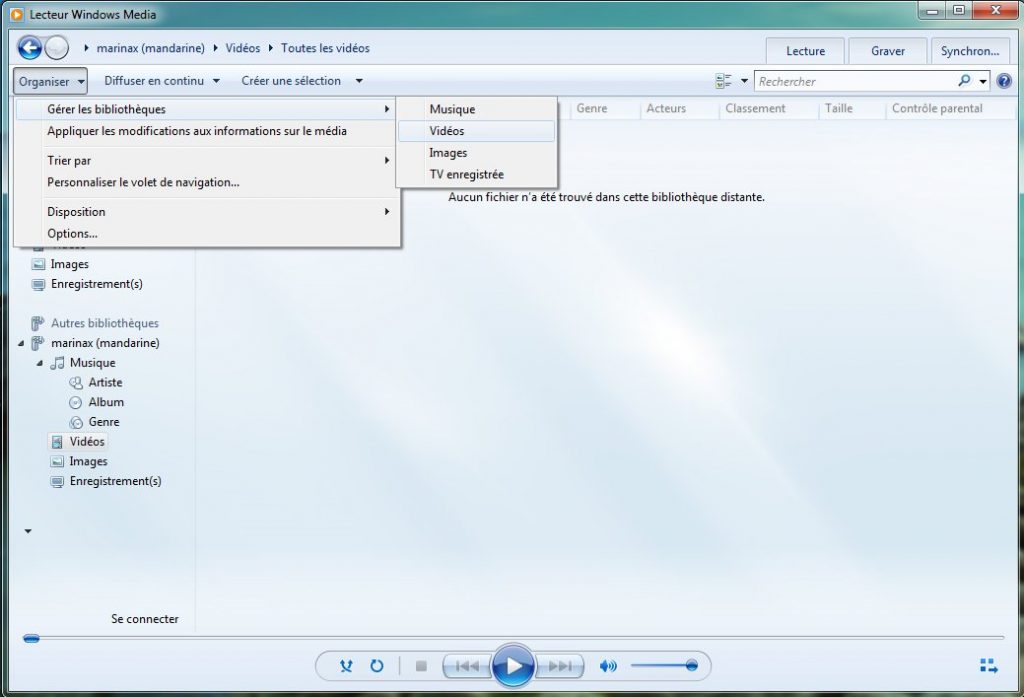Toggle shuffle playback mode
Viewport: 1024px width, 697px height.
pos(346,666)
